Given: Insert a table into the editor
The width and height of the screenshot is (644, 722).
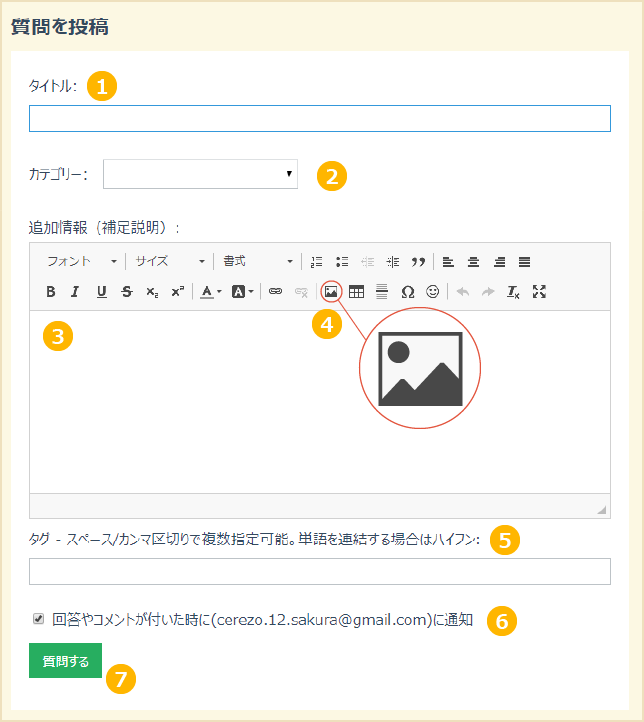Looking at the screenshot, I should click(x=356, y=292).
